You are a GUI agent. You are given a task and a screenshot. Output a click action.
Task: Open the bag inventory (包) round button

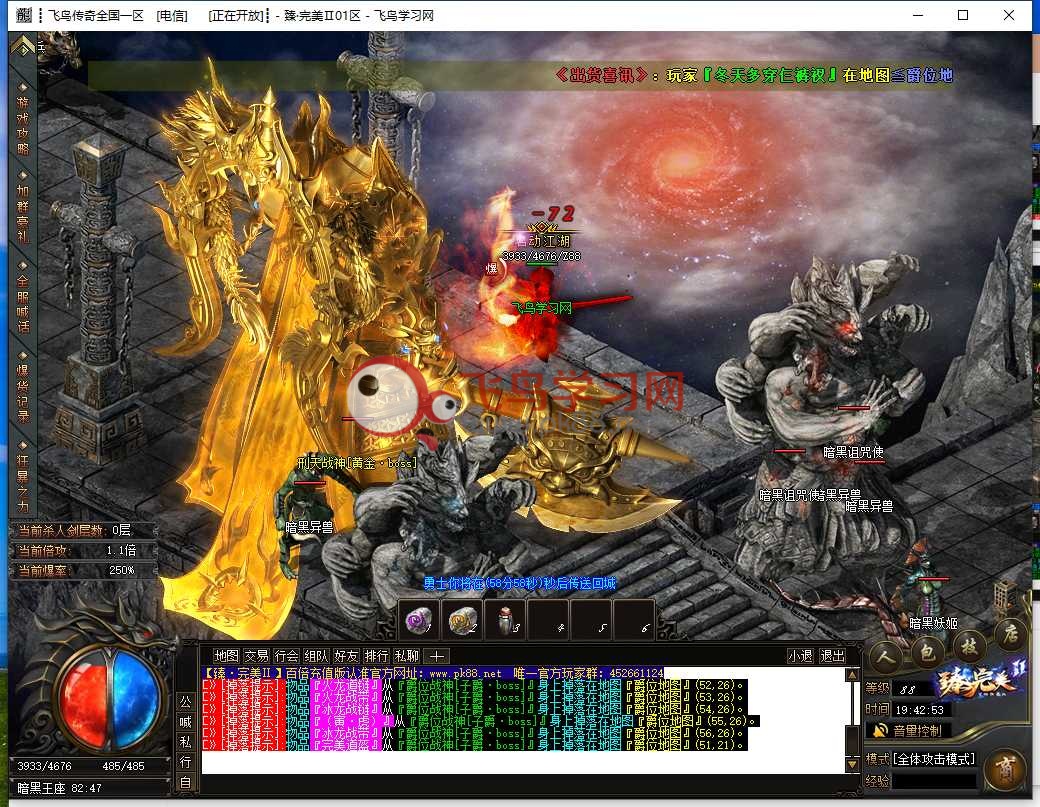coord(926,651)
